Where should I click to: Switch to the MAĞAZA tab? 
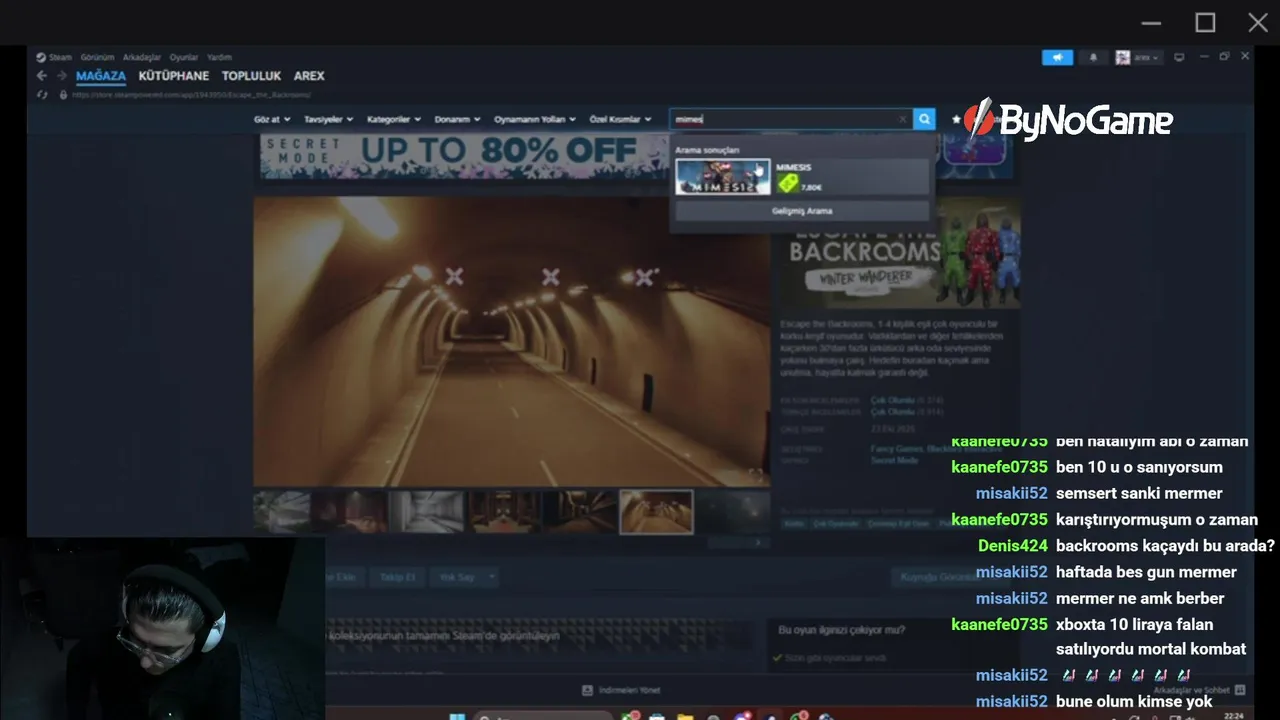(x=101, y=76)
